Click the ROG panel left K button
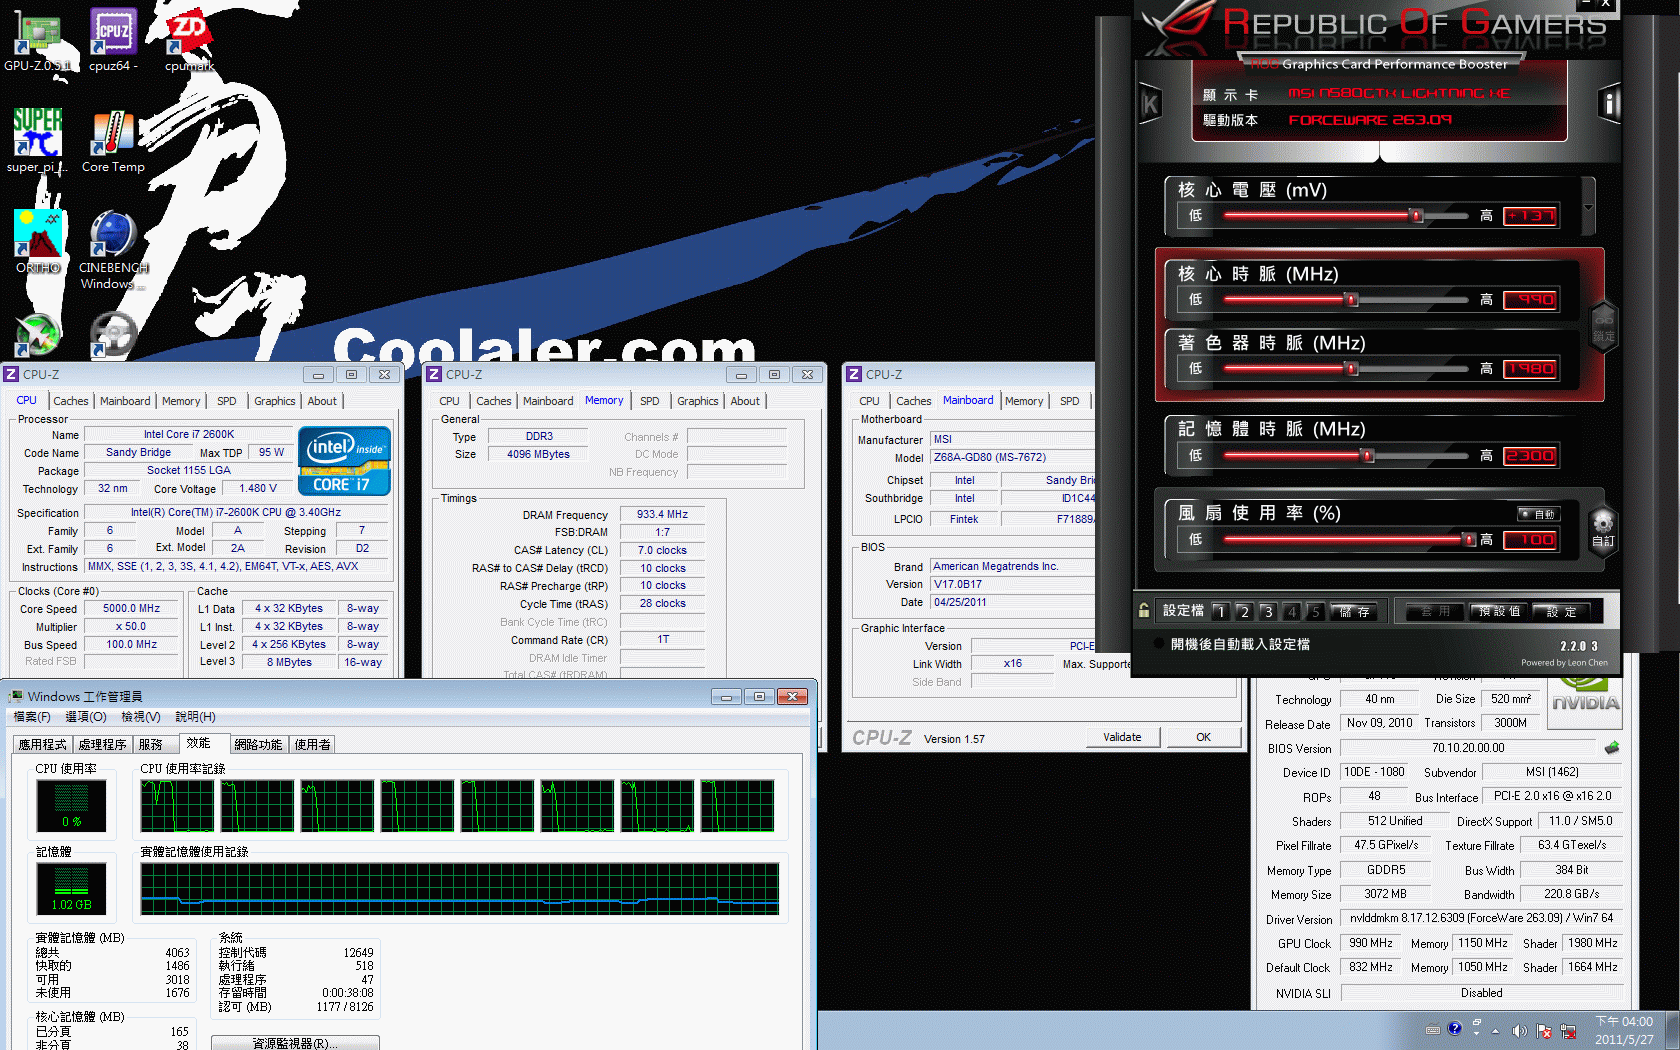 (x=1150, y=103)
